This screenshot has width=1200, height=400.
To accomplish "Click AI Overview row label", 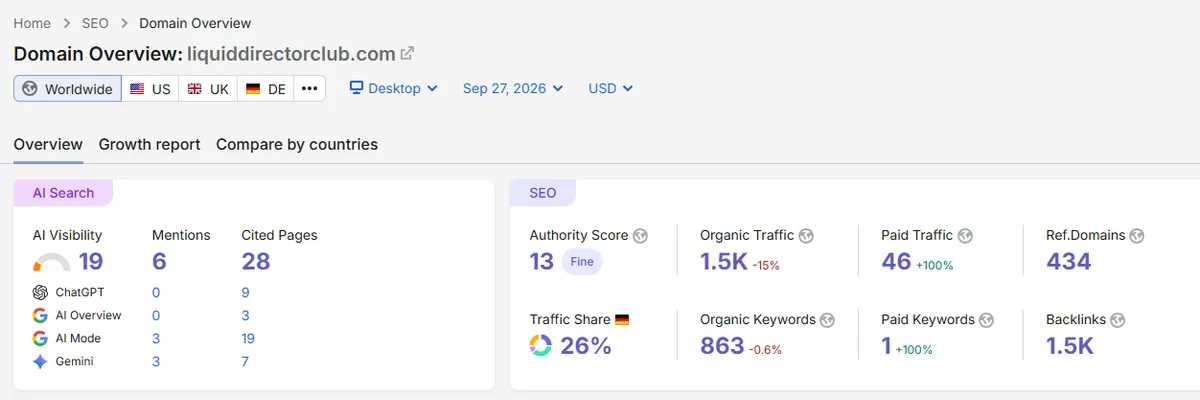I will click(x=88, y=315).
